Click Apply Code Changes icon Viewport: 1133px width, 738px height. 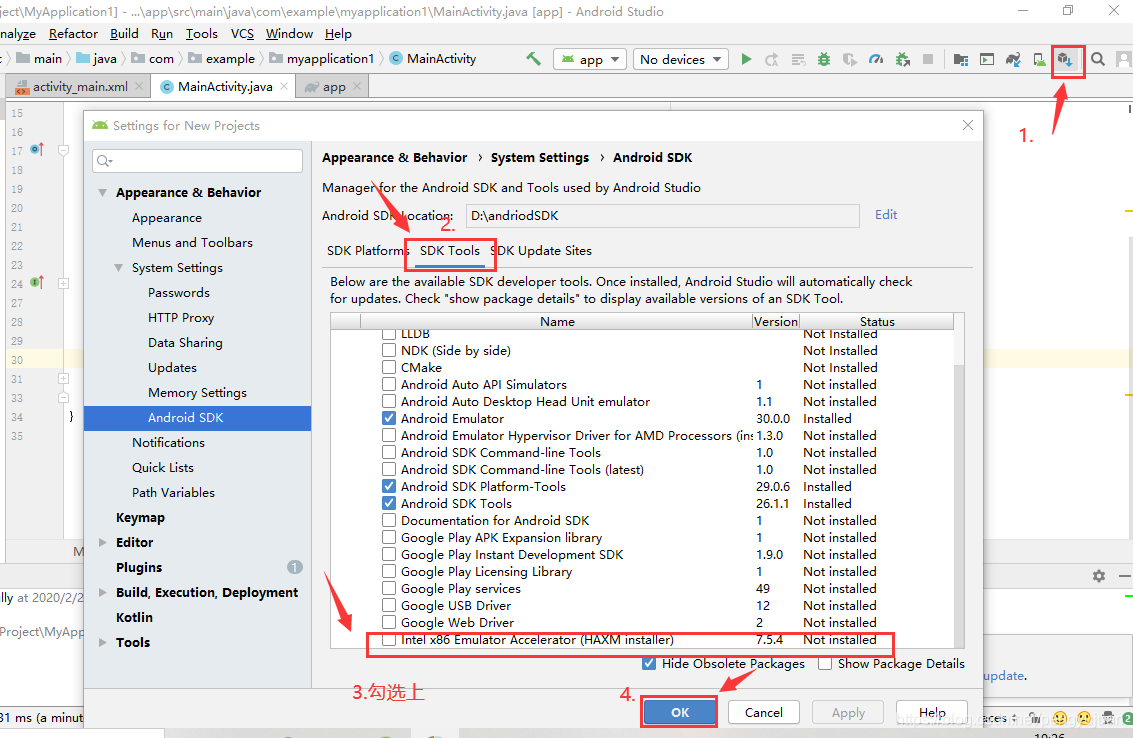798,59
